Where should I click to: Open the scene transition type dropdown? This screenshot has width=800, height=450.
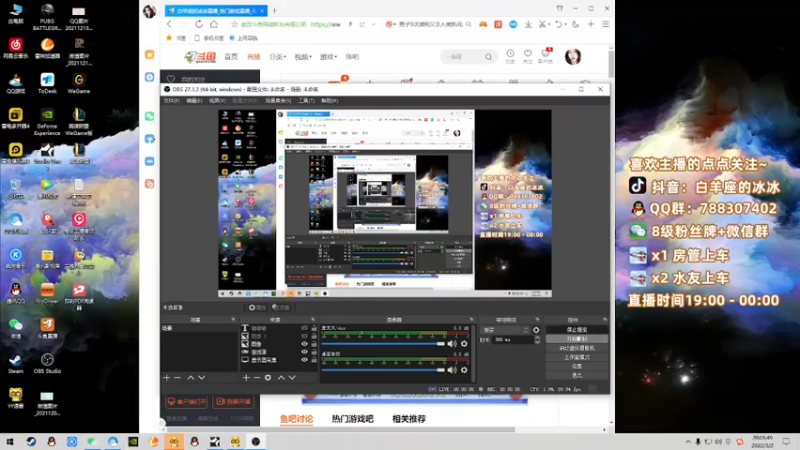point(505,330)
